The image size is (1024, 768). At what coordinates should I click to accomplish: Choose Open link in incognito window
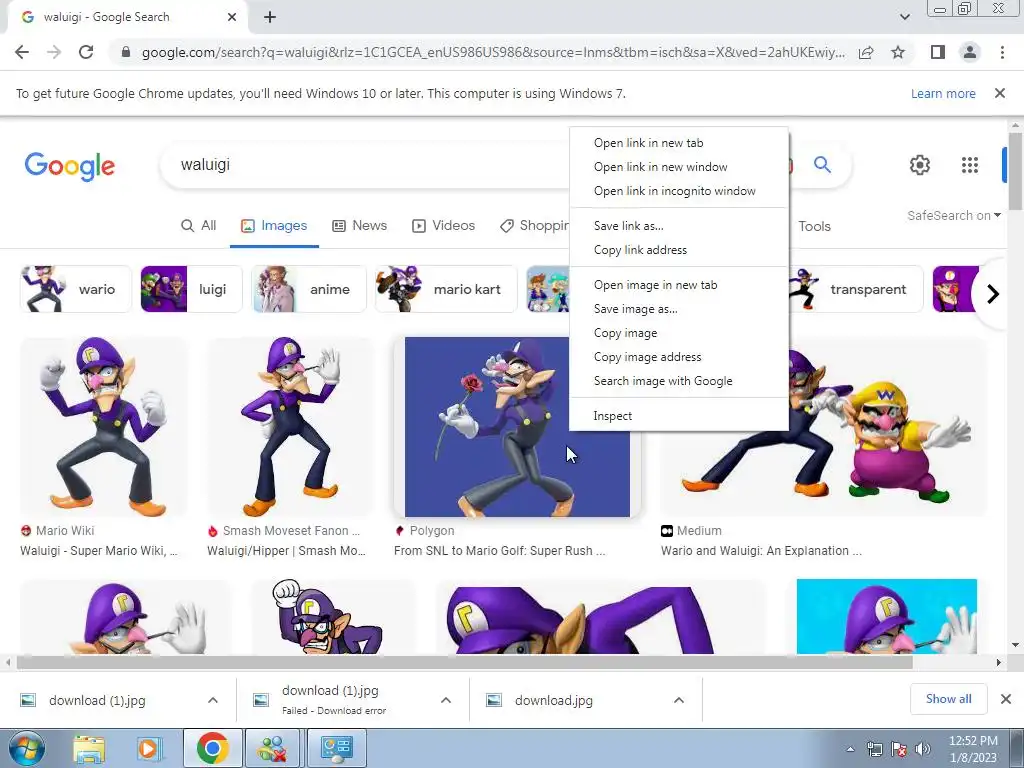click(x=679, y=191)
